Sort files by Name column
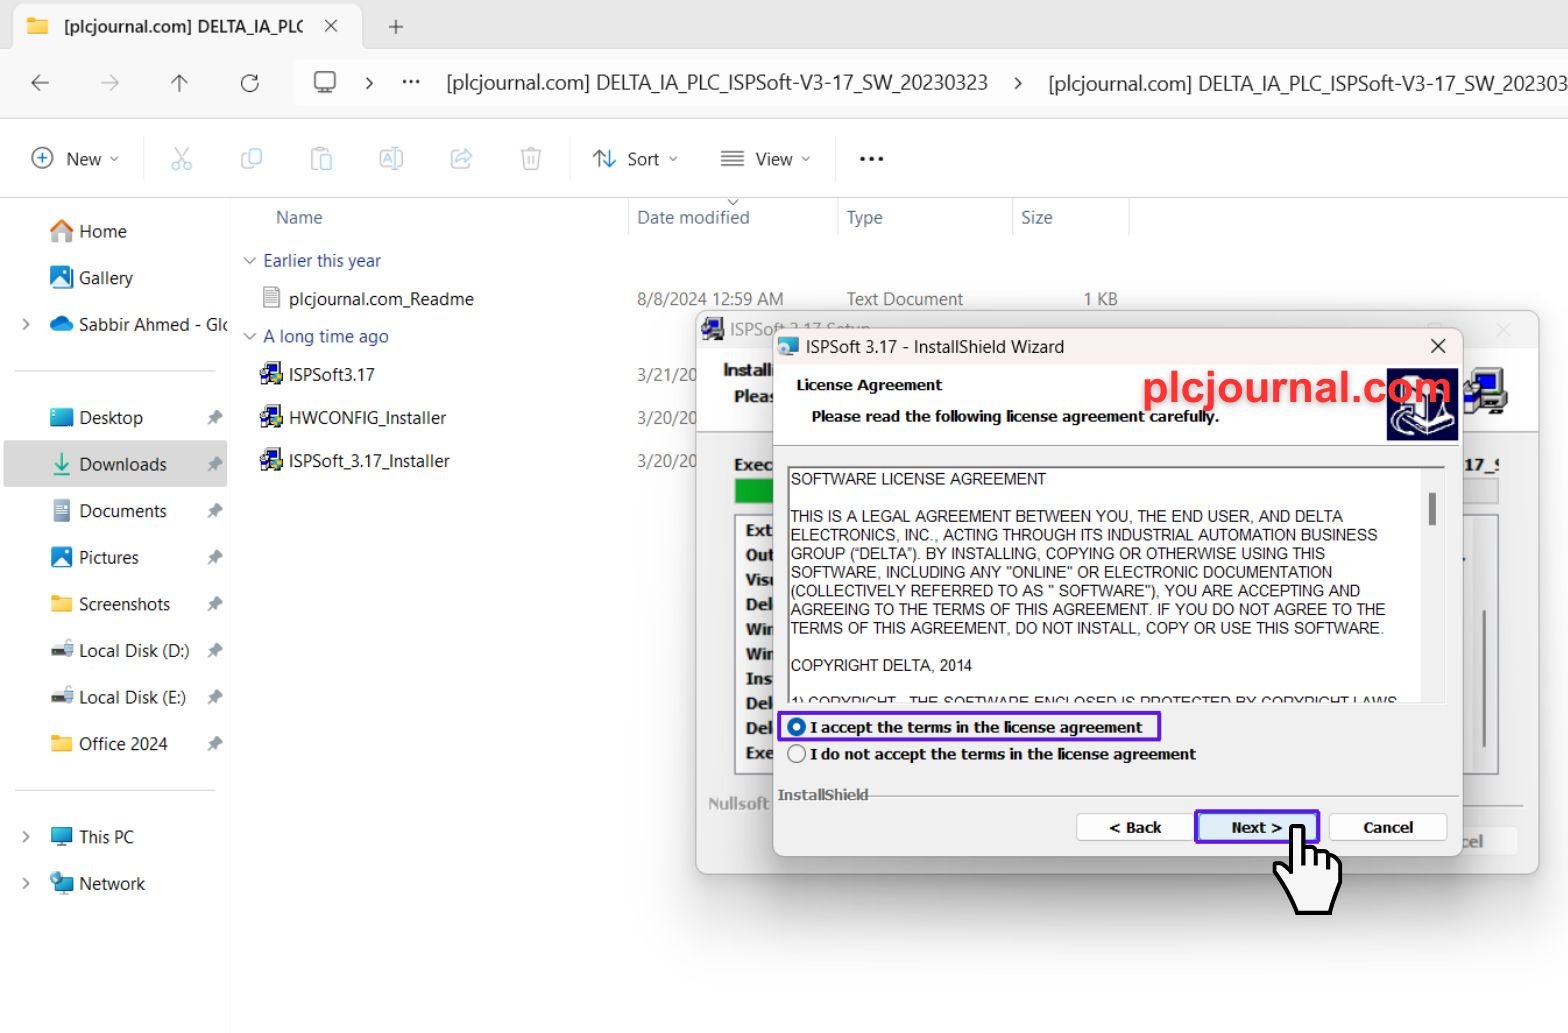 click(299, 217)
